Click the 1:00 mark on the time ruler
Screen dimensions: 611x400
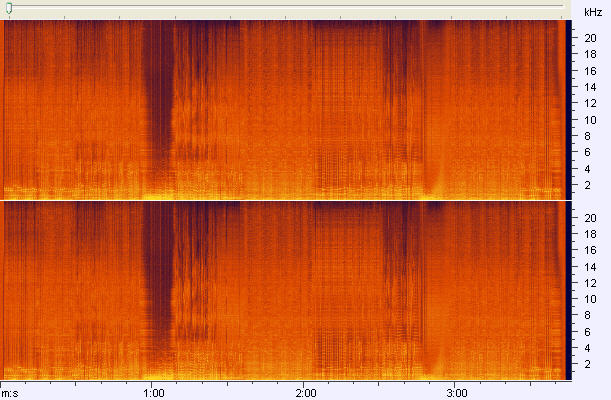(153, 391)
